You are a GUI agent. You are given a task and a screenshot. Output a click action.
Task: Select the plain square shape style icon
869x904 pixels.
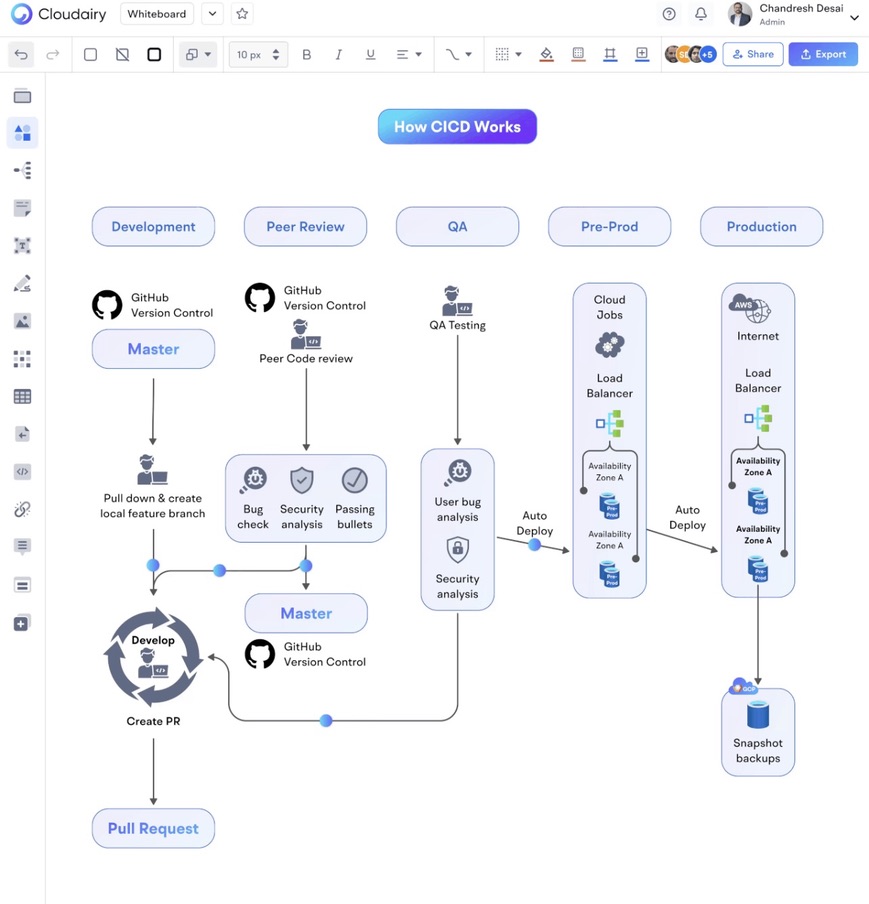tap(91, 55)
